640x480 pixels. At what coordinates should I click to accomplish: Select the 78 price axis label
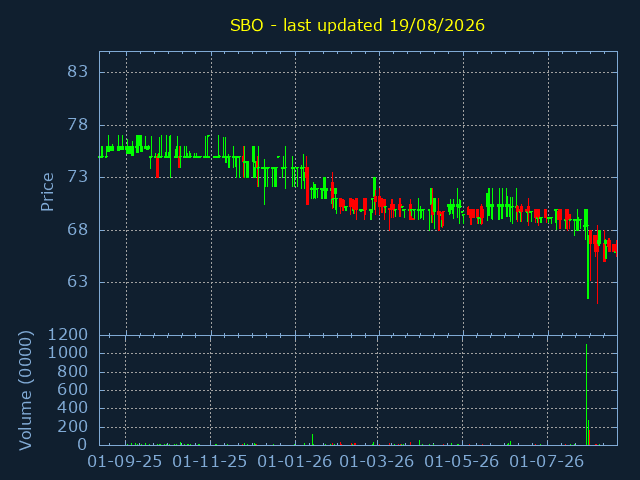[x=78, y=125]
